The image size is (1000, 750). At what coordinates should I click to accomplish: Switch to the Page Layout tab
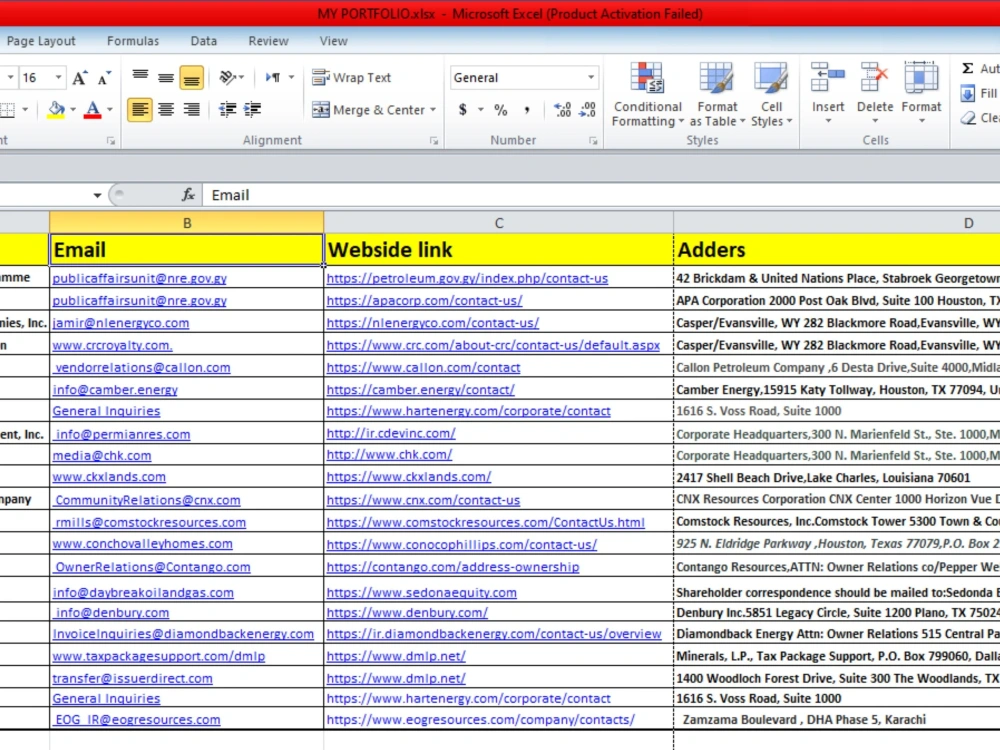click(41, 41)
